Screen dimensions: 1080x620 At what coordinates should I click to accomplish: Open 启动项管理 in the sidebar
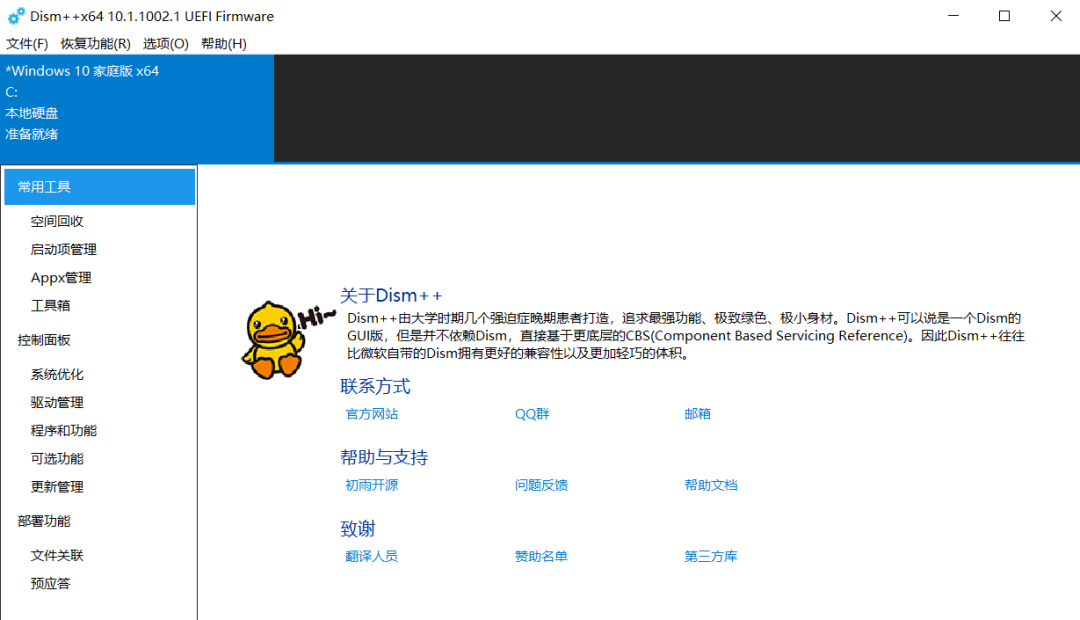(x=63, y=249)
